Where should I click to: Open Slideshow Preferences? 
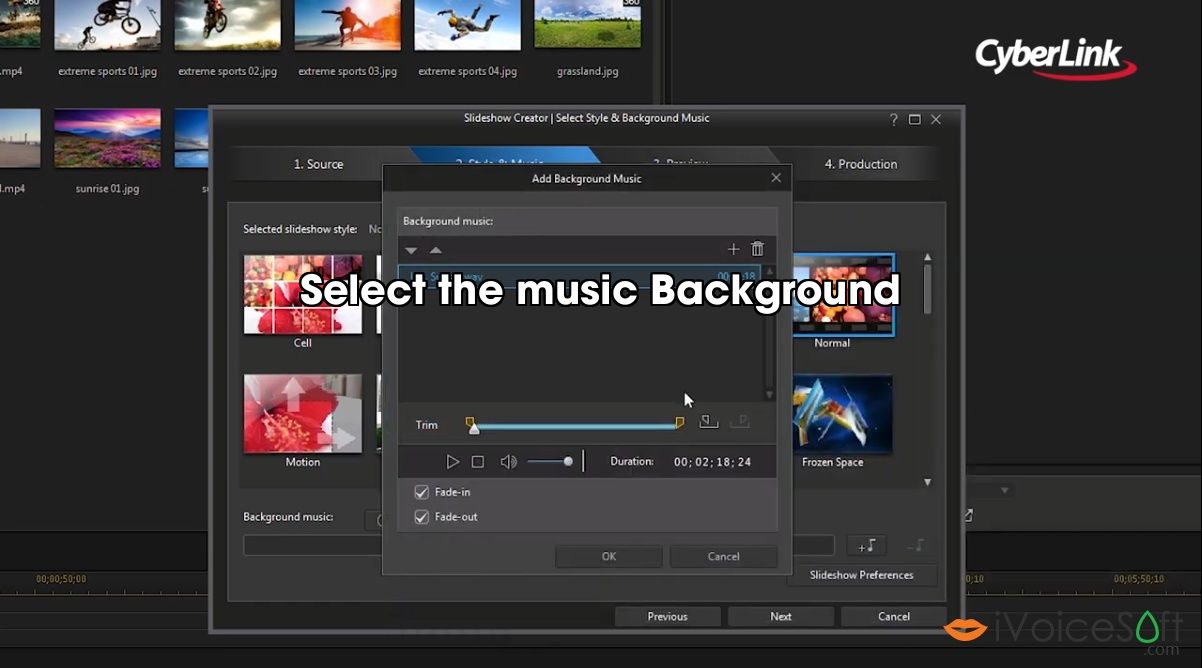(x=861, y=575)
